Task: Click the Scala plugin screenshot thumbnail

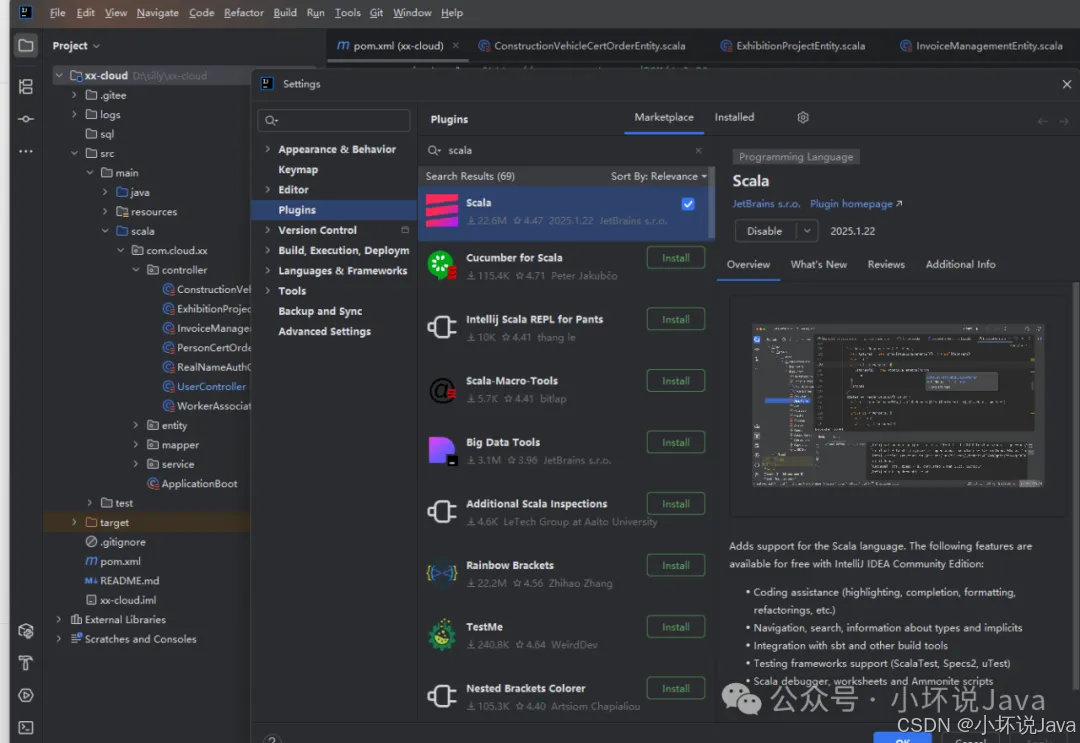Action: point(897,406)
